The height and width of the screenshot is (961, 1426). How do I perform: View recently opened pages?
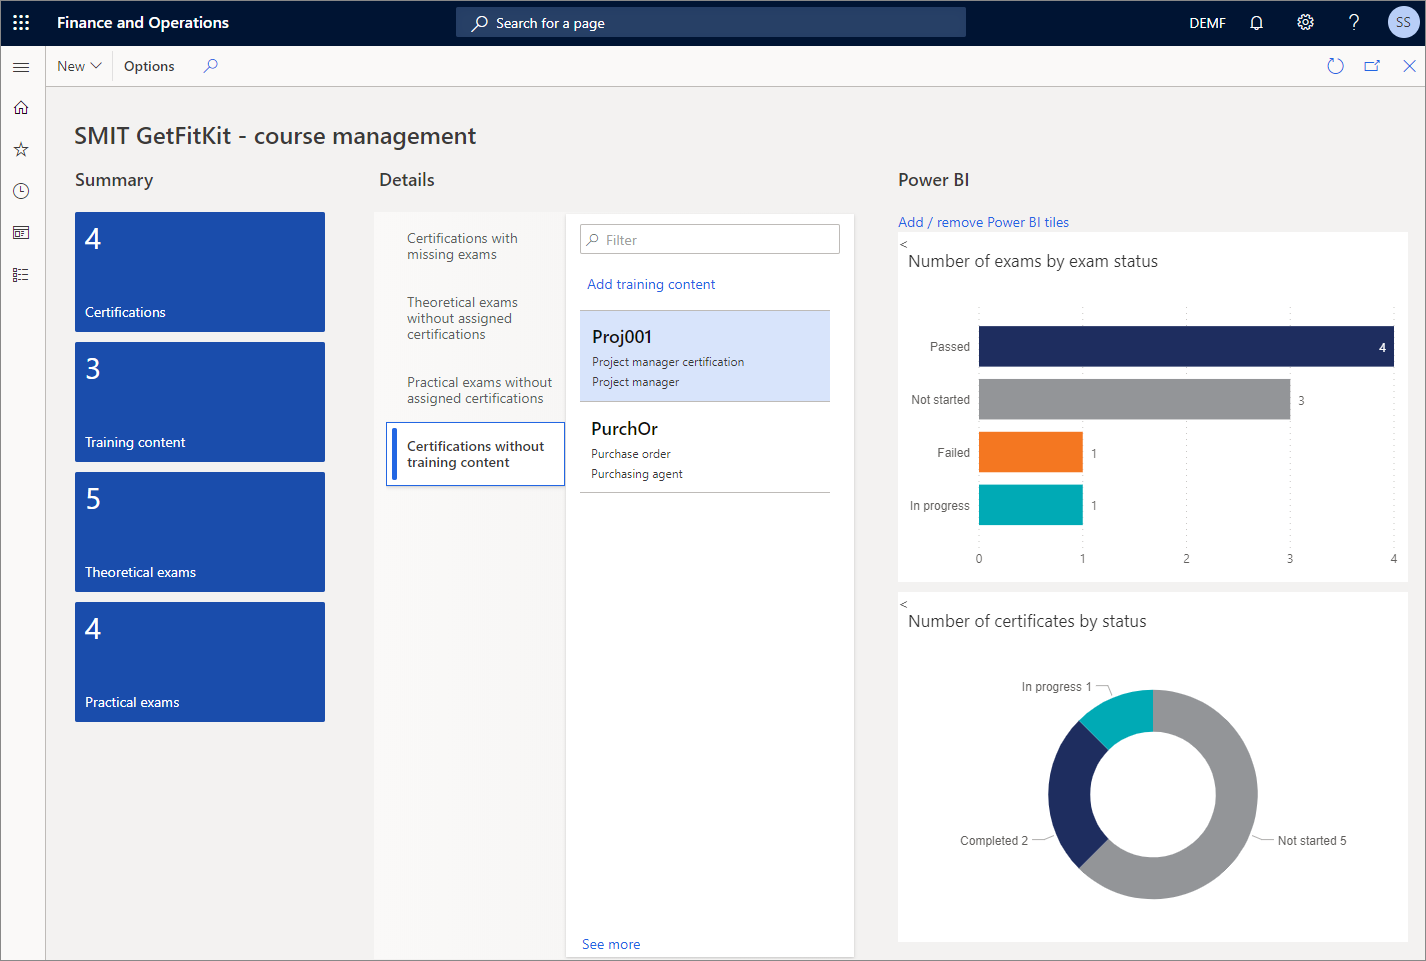(21, 190)
